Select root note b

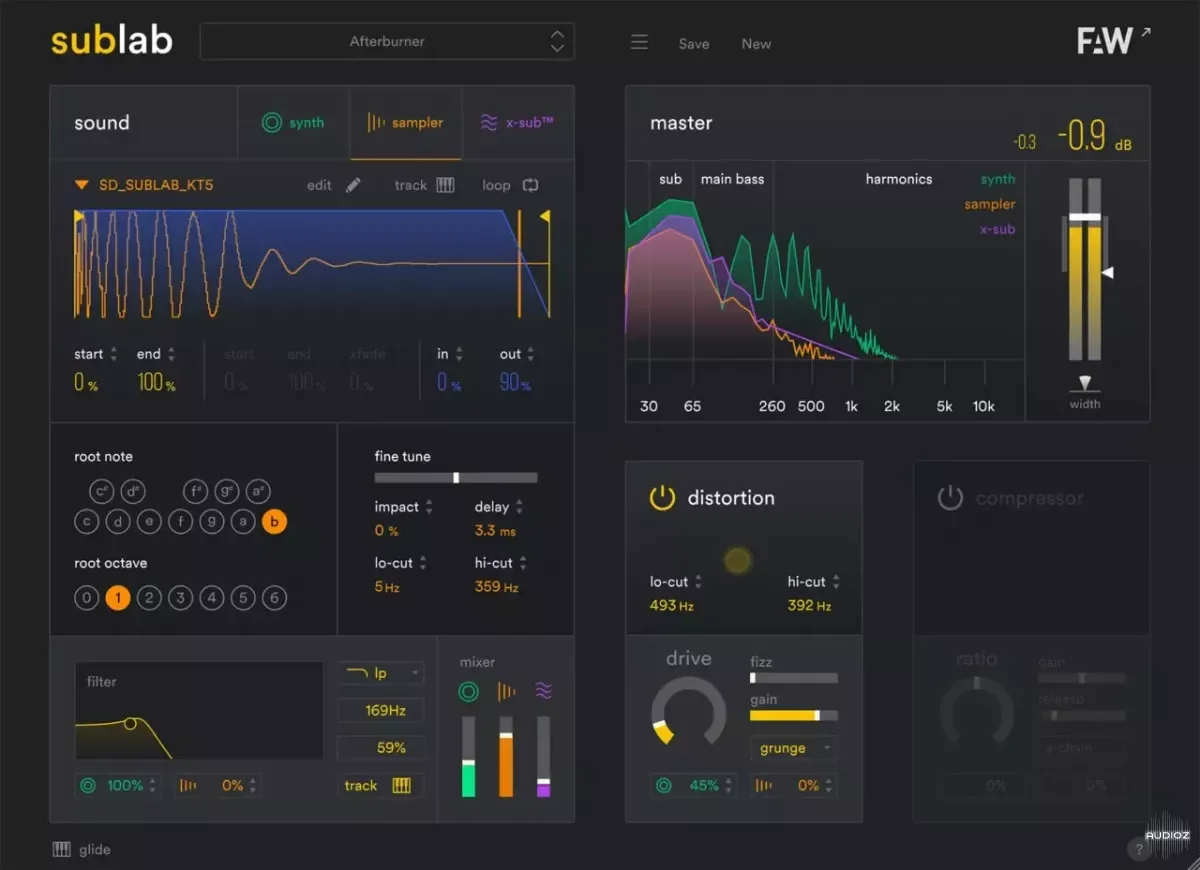pos(274,521)
